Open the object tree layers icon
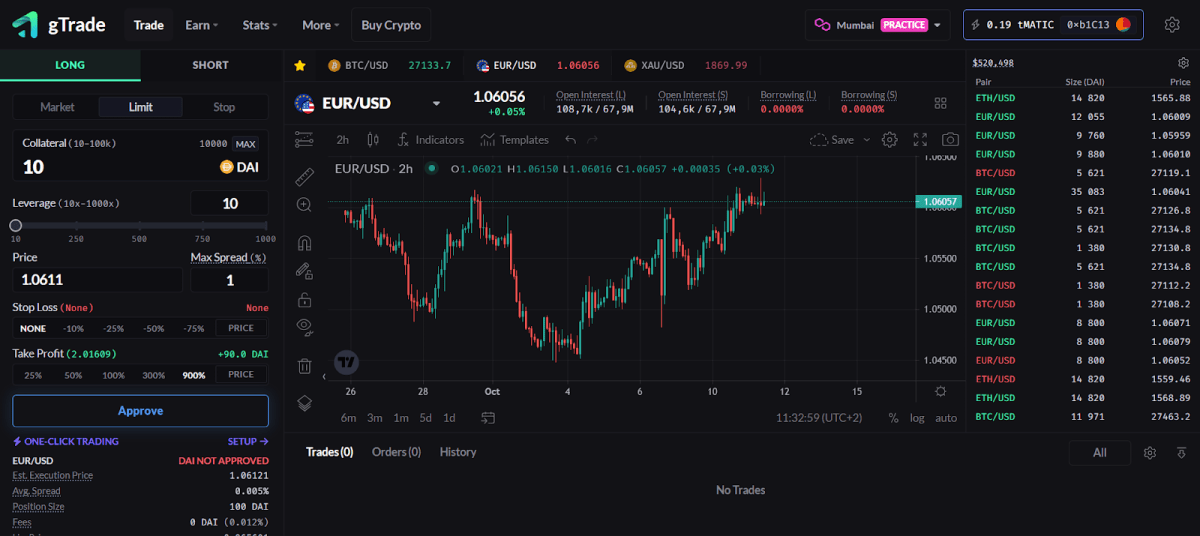Image resolution: width=1200 pixels, height=536 pixels. [x=304, y=404]
